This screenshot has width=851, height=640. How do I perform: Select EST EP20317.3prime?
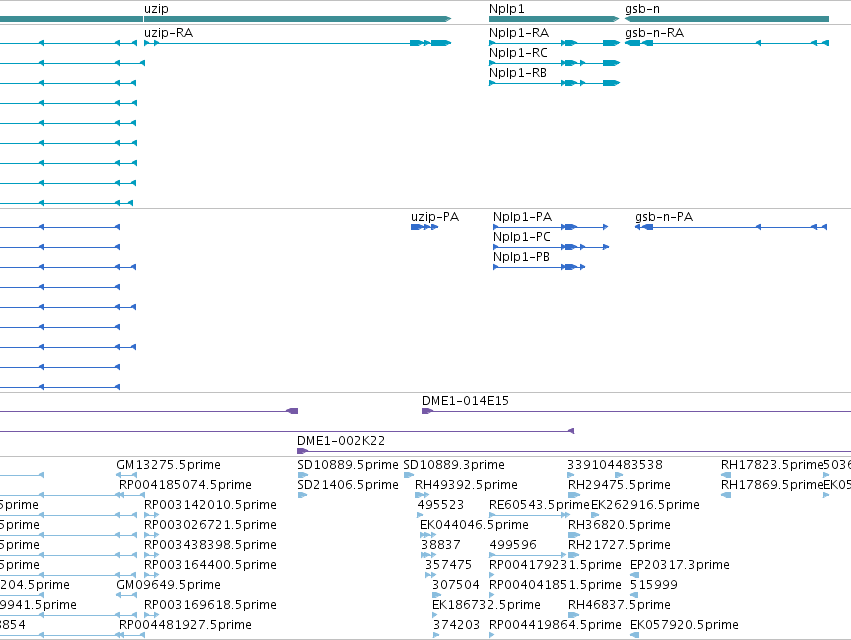pyautogui.click(x=679, y=565)
